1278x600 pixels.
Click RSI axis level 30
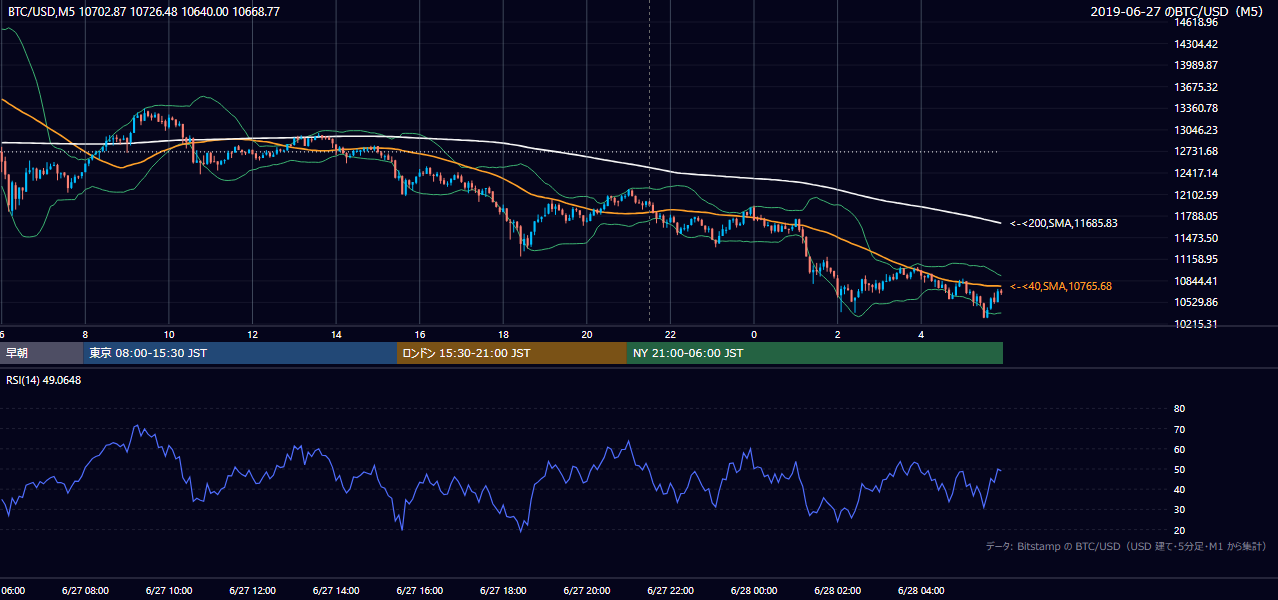tap(1180, 510)
